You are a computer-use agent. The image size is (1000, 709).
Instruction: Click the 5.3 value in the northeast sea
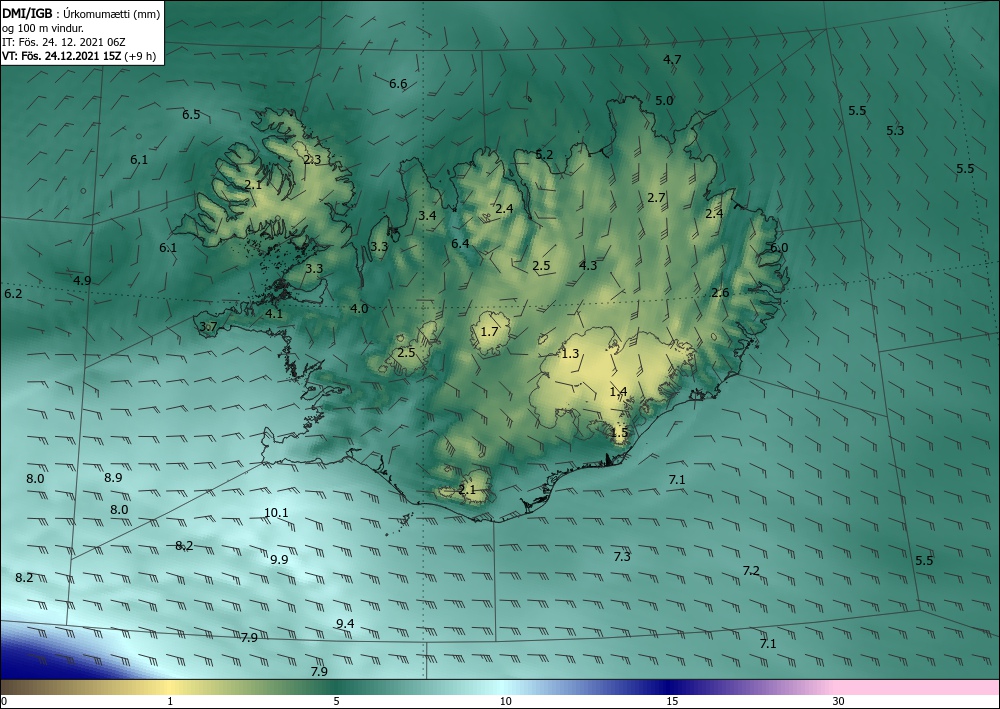pos(895,131)
